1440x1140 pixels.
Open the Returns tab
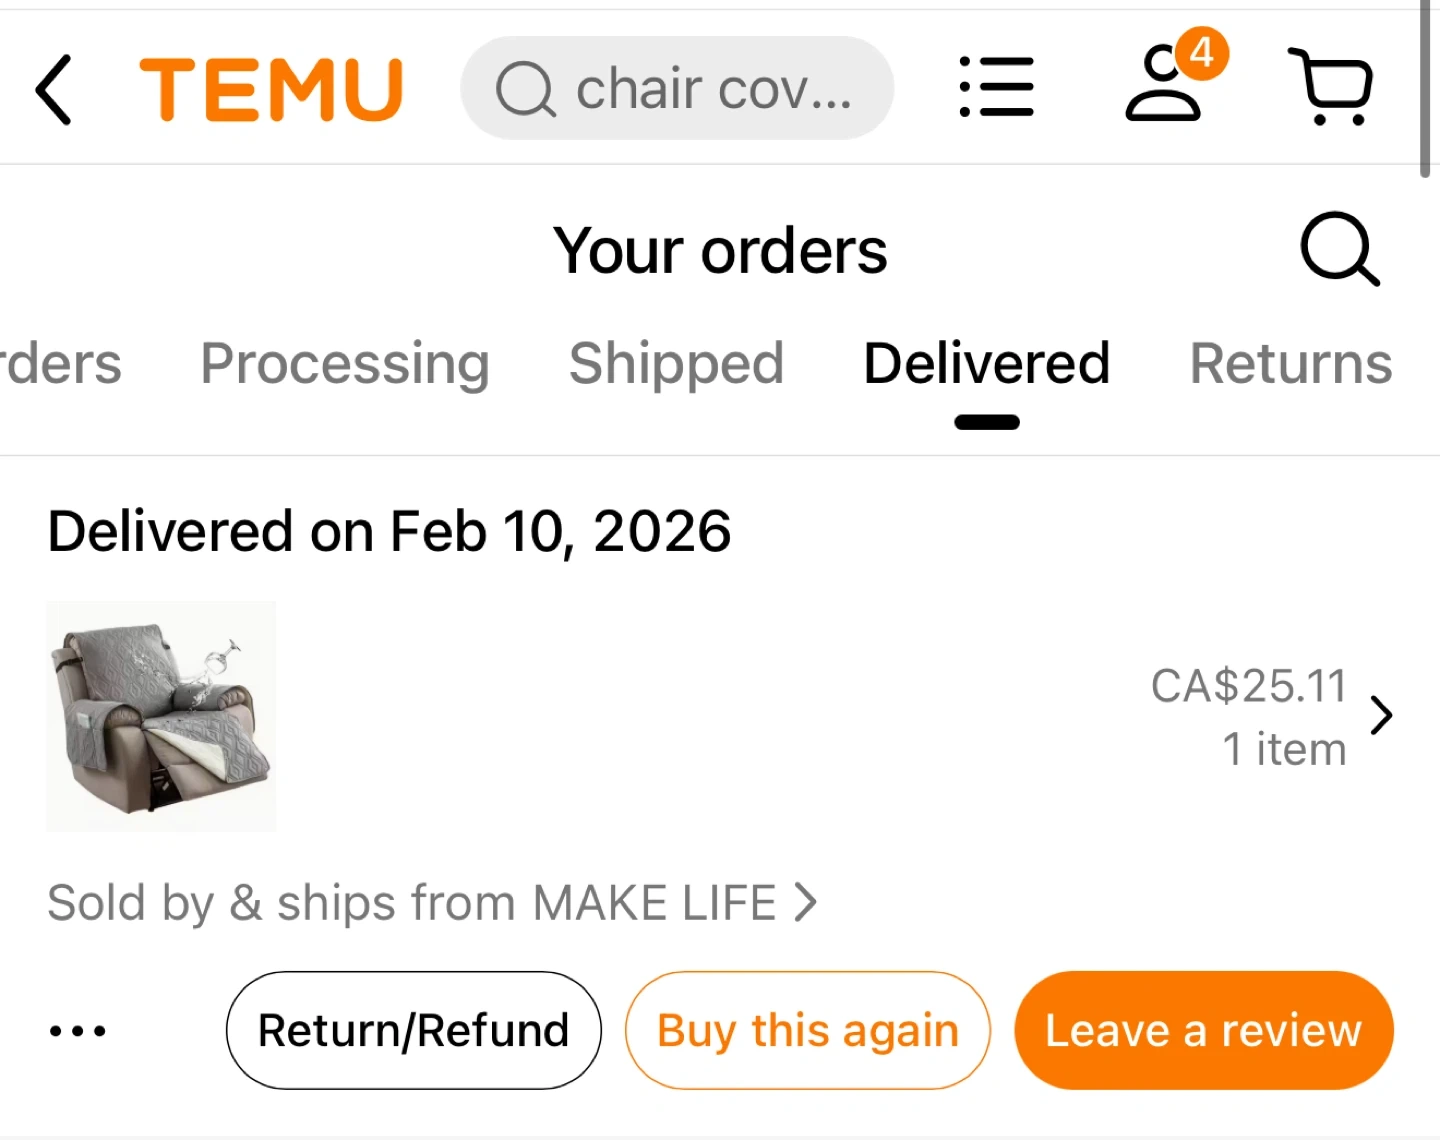pyautogui.click(x=1290, y=363)
